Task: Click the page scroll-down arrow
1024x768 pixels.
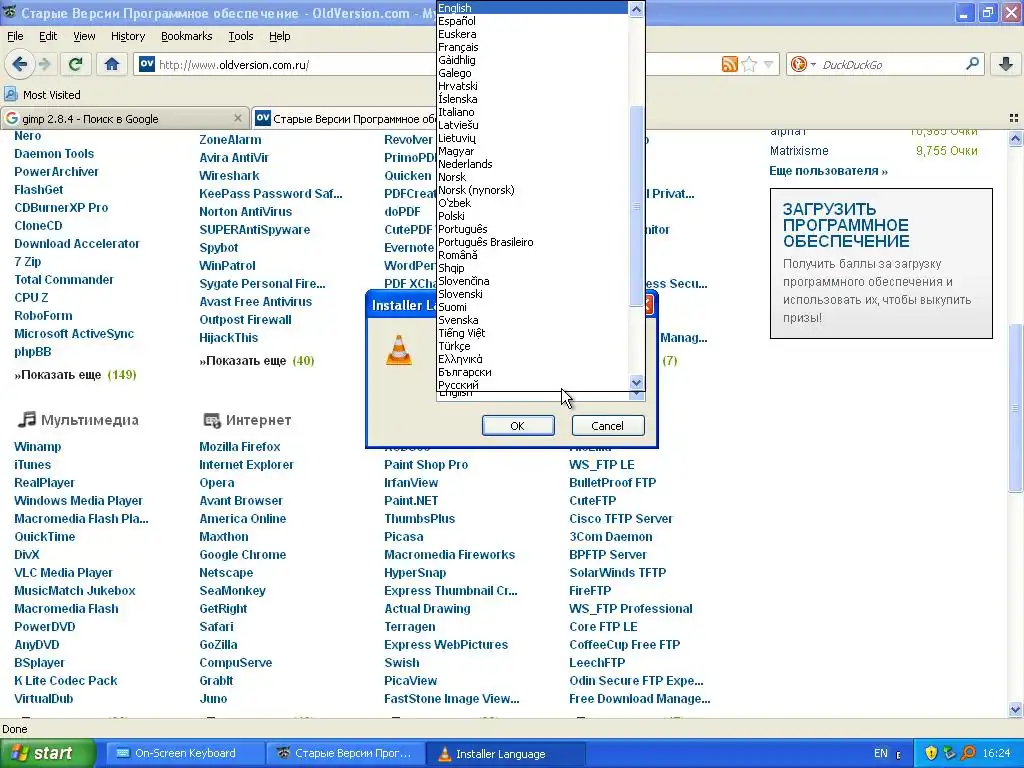Action: click(1015, 709)
